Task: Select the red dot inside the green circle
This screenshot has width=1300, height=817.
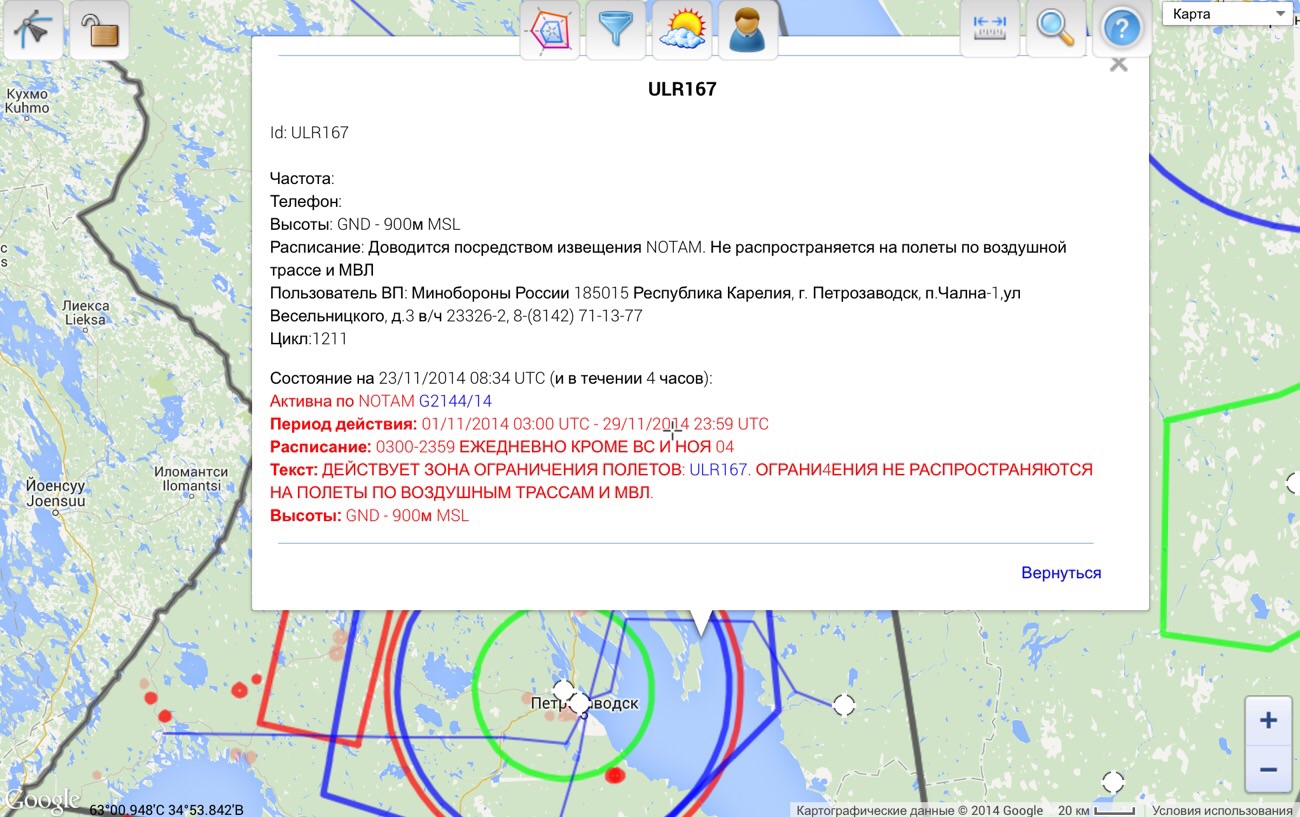Action: (615, 774)
